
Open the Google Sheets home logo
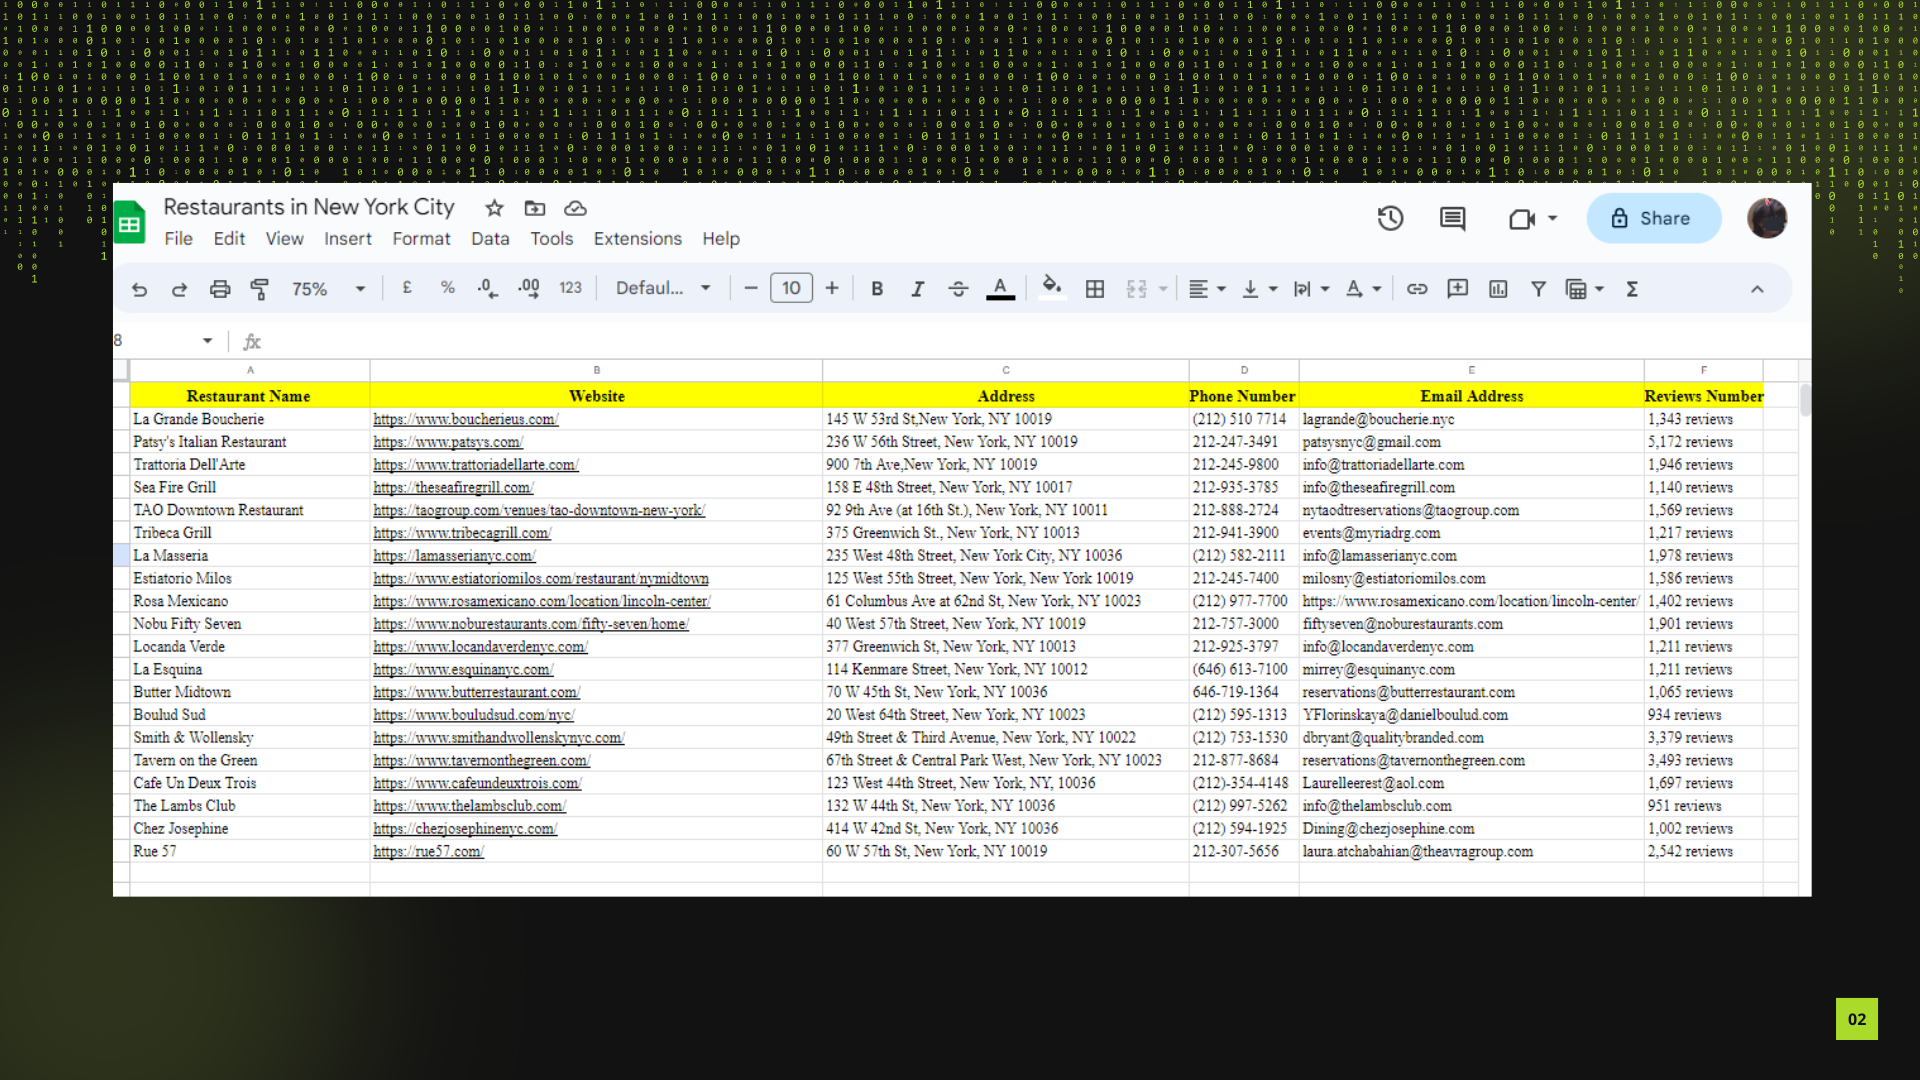(x=129, y=222)
